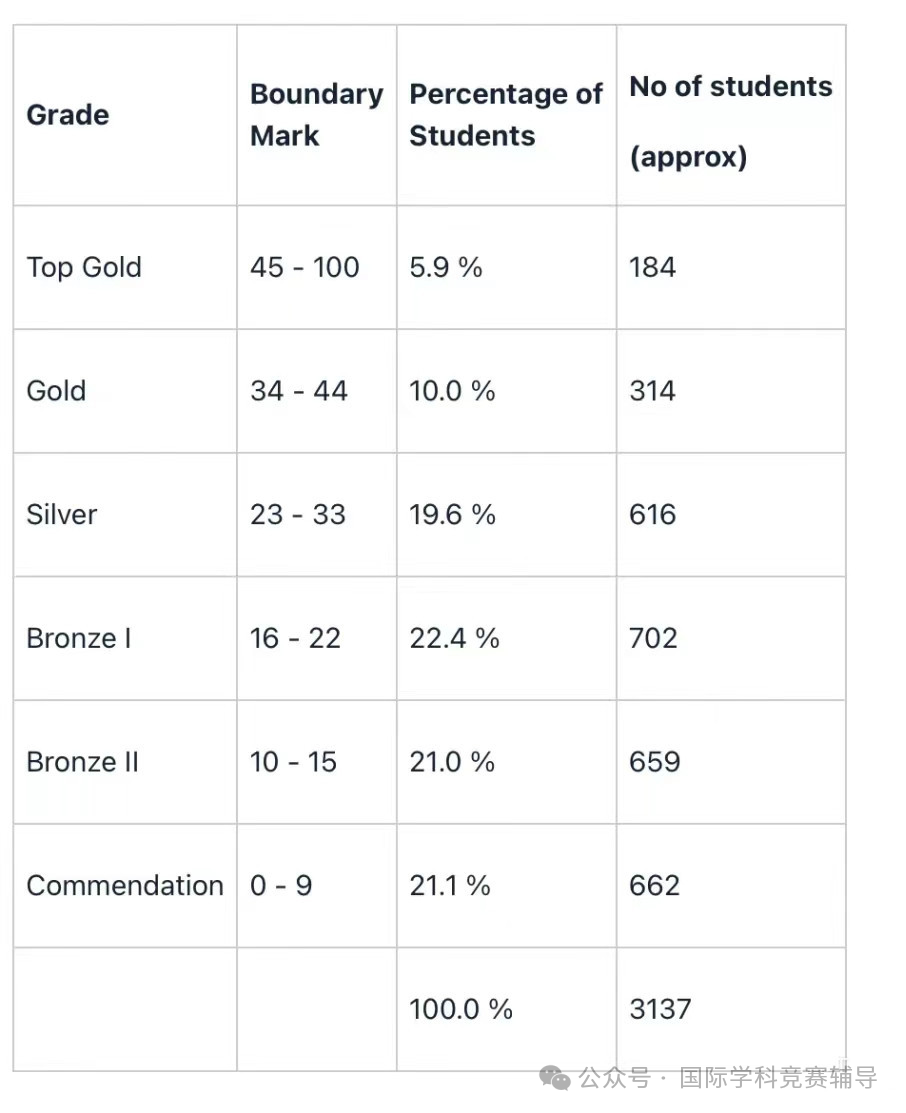Click the Percentage of Students header
The width and height of the screenshot is (906, 1113).
(x=506, y=115)
